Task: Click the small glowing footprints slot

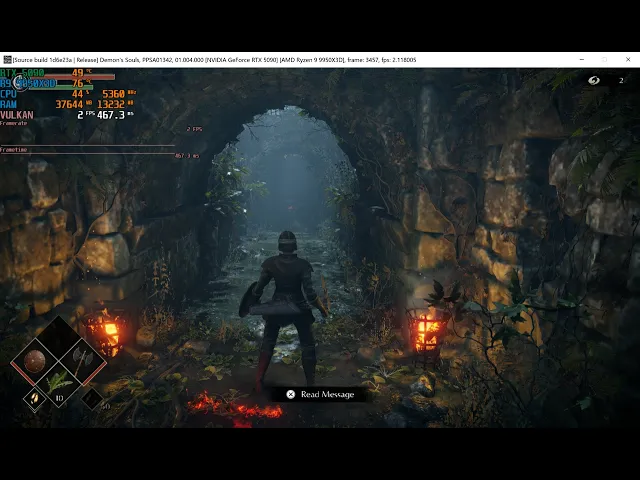Action: click(35, 399)
